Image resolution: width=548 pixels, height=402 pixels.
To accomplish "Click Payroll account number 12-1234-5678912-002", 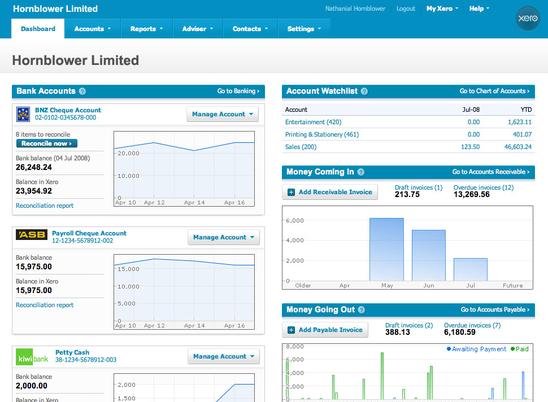I will 82,241.
